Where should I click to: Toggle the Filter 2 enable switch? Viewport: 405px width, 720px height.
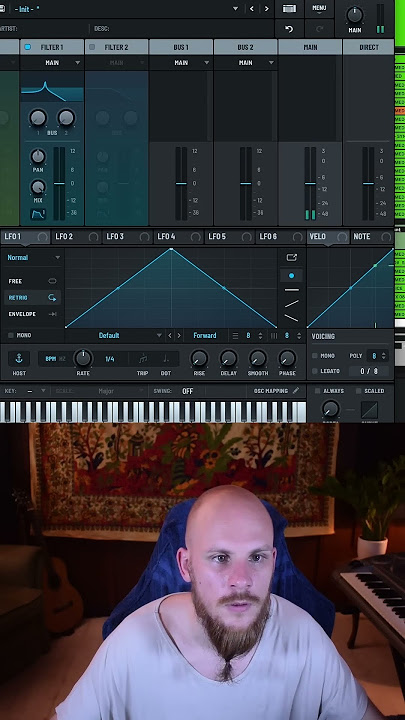click(92, 47)
